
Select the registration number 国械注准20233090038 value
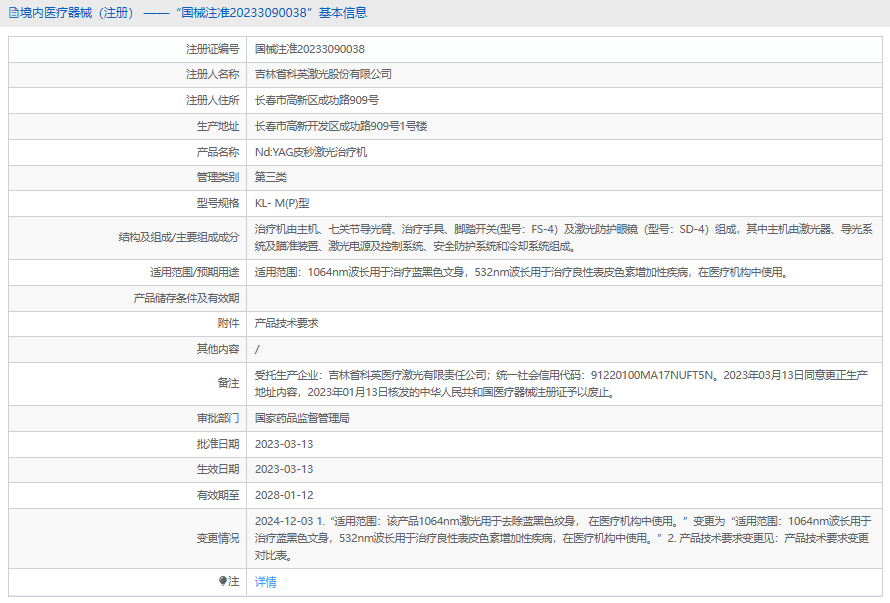click(x=310, y=49)
